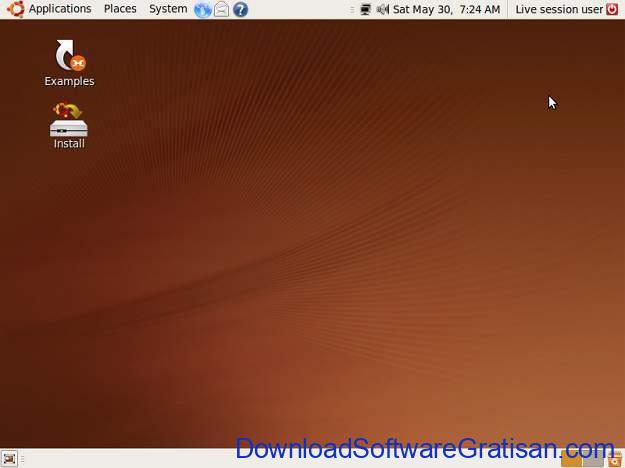The width and height of the screenshot is (625, 468).
Task: Click the Ubuntu logo on the top panel
Action: point(15,9)
